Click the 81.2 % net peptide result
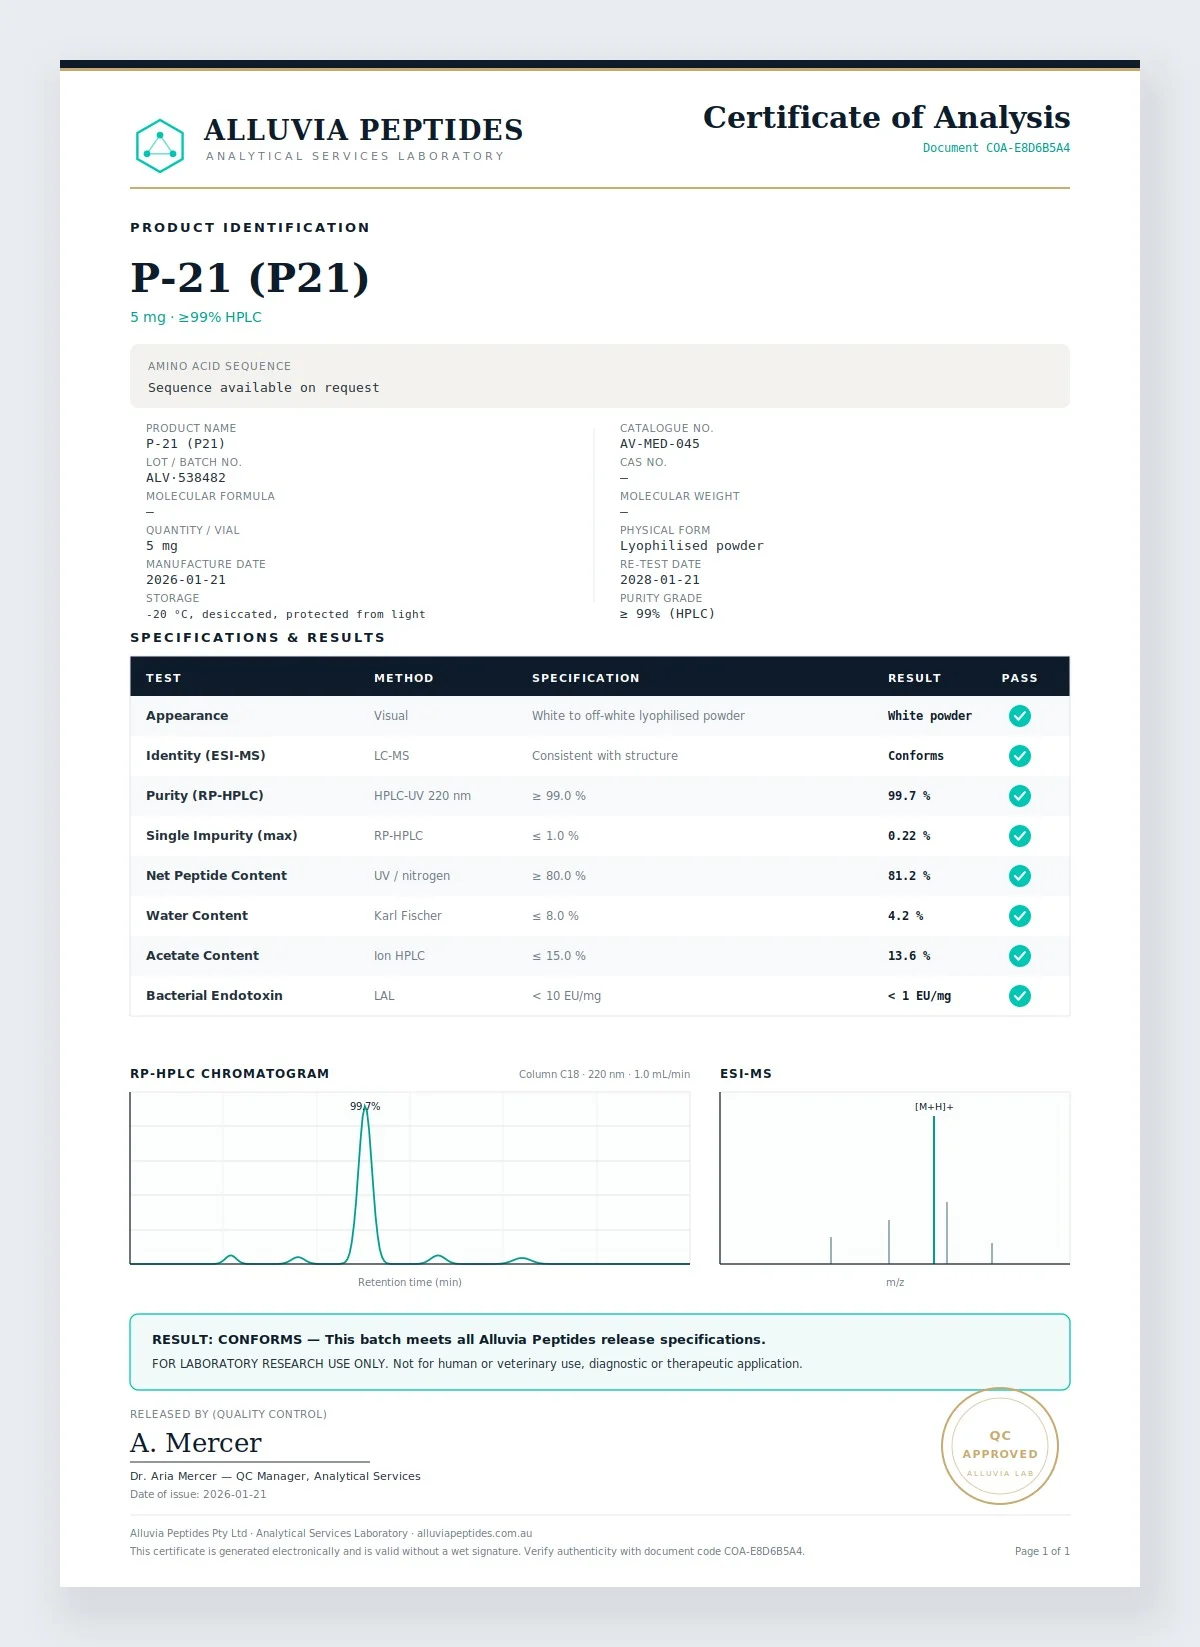 [x=909, y=876]
